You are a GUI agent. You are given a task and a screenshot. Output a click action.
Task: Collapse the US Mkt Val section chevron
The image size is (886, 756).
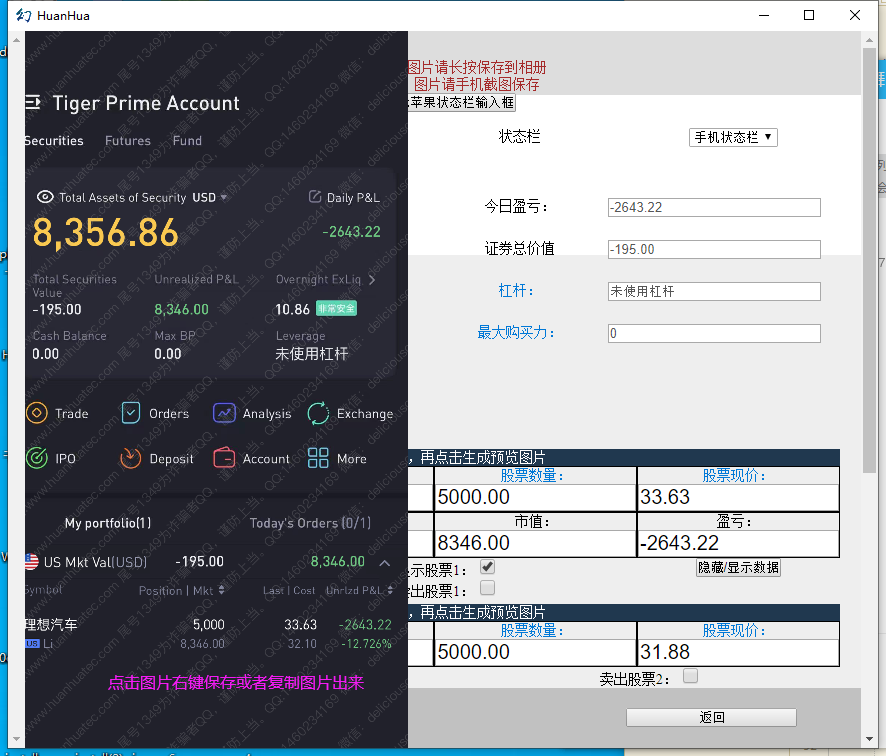[385, 562]
